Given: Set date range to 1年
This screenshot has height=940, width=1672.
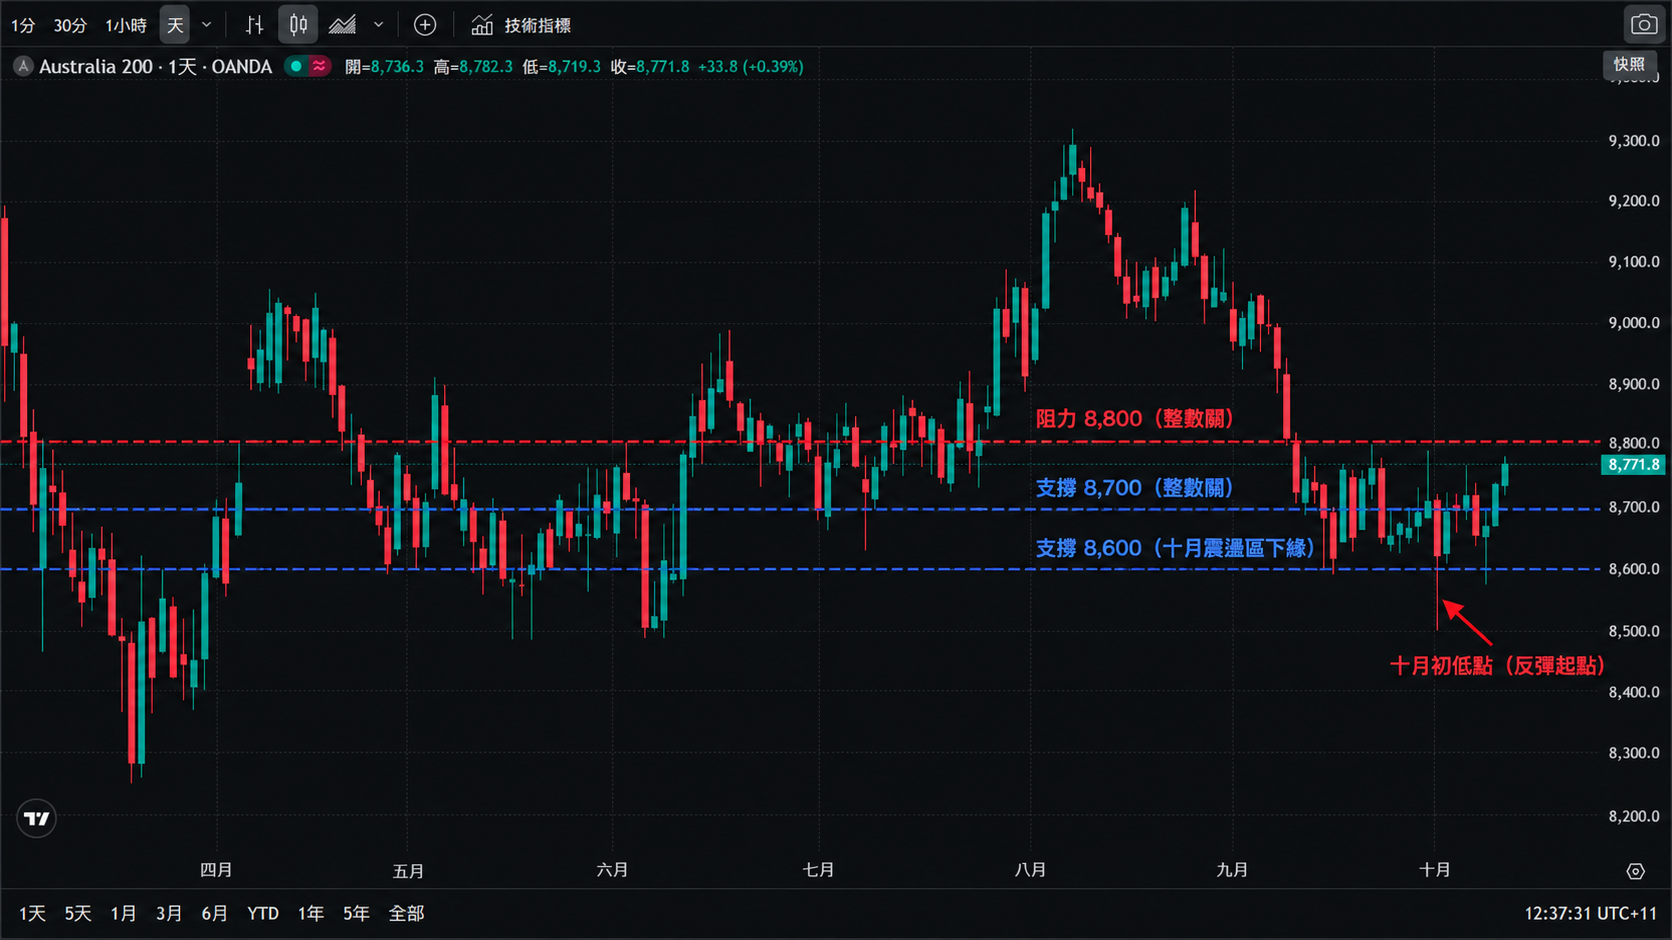Looking at the screenshot, I should (311, 913).
